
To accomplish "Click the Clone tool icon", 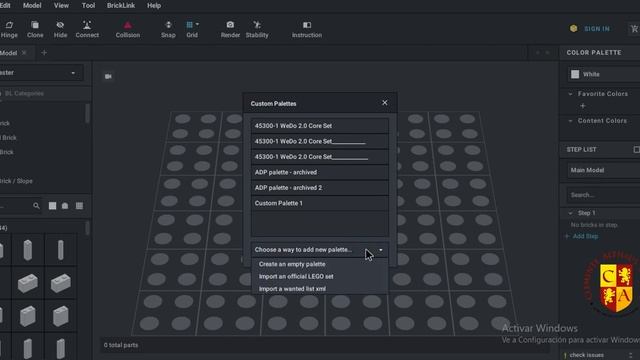I will (35, 25).
